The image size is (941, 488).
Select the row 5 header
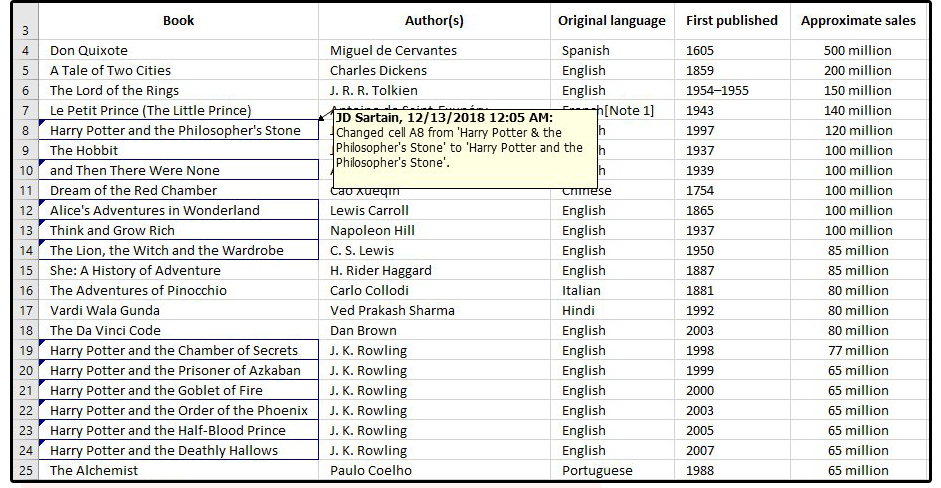coord(25,71)
